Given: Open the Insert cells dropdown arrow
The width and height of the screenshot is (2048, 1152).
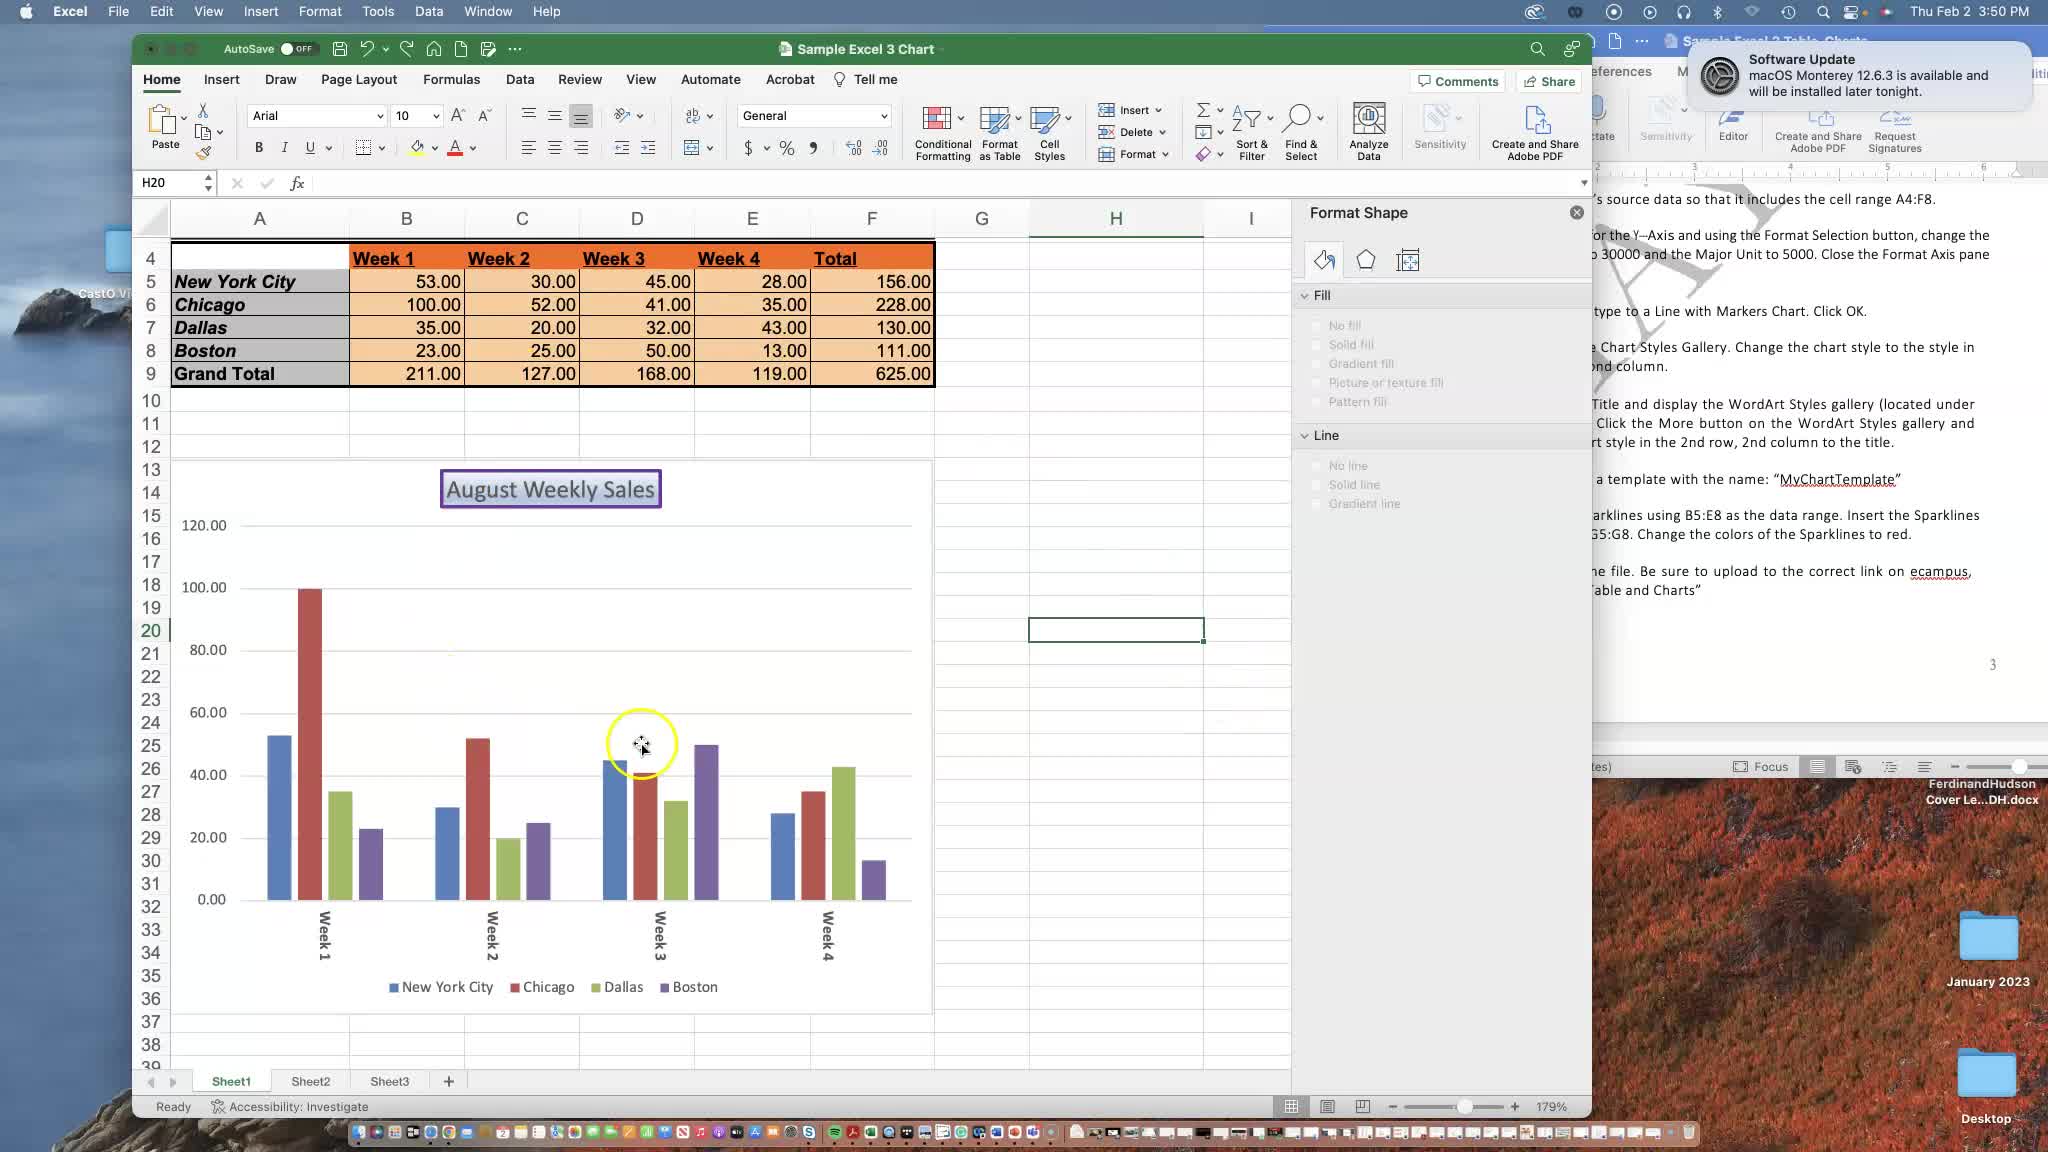Looking at the screenshot, I should 1158,110.
